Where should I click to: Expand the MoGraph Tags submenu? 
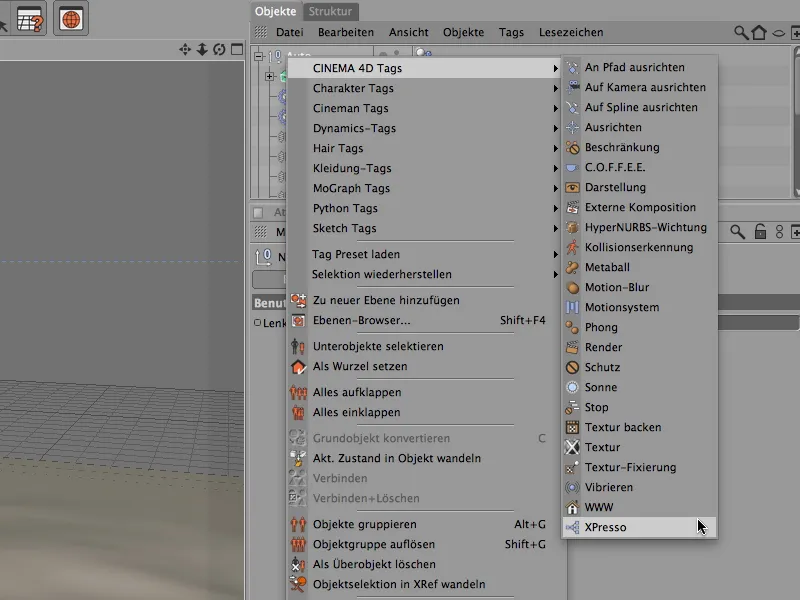pyautogui.click(x=424, y=188)
